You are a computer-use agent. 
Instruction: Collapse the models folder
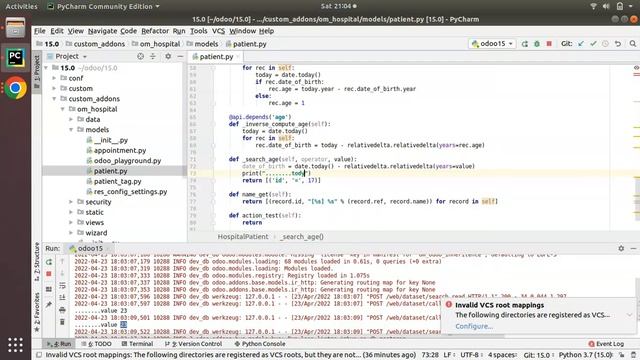pos(71,129)
